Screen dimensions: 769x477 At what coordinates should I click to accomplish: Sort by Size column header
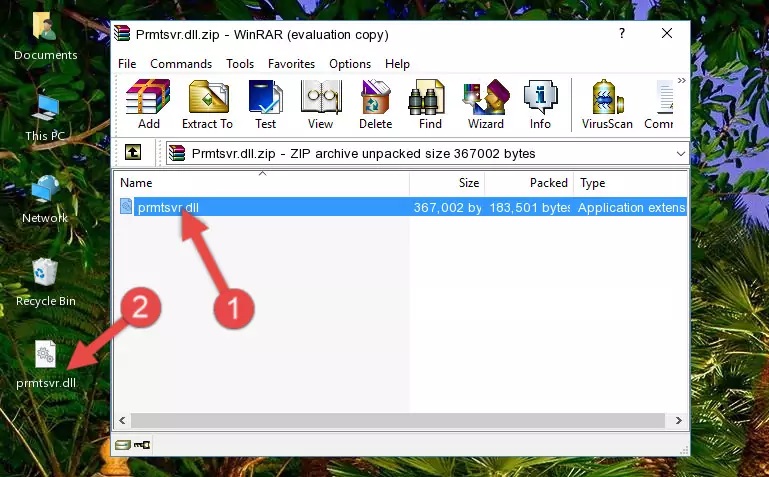(x=447, y=183)
